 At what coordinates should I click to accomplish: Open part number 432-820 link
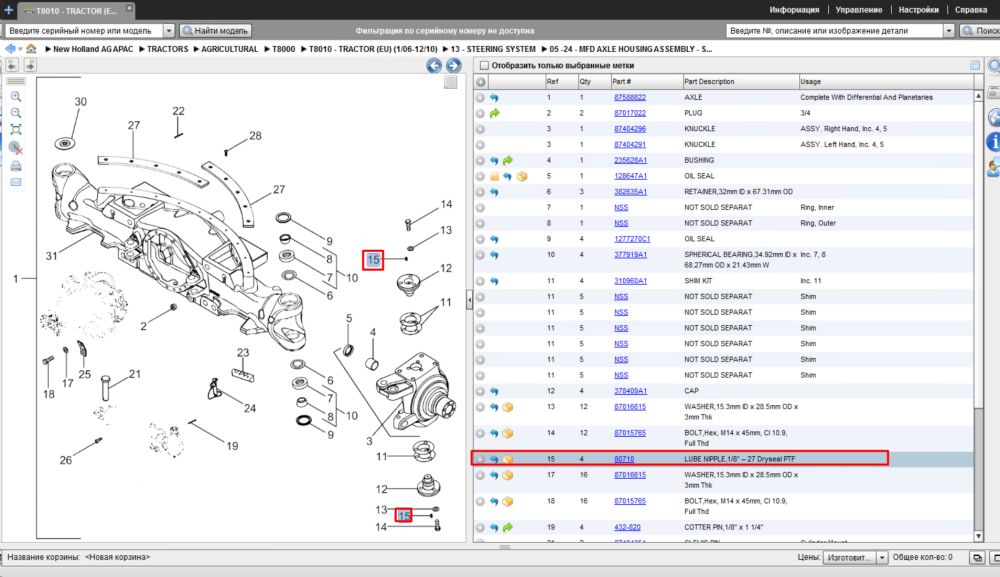coord(627,528)
